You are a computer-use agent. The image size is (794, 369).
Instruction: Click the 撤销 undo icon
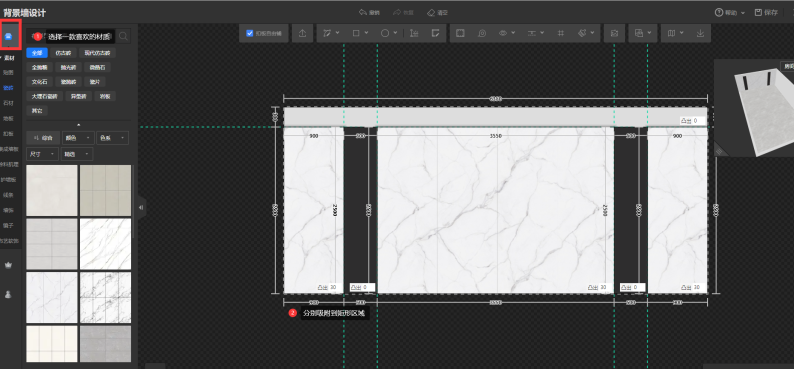point(363,13)
